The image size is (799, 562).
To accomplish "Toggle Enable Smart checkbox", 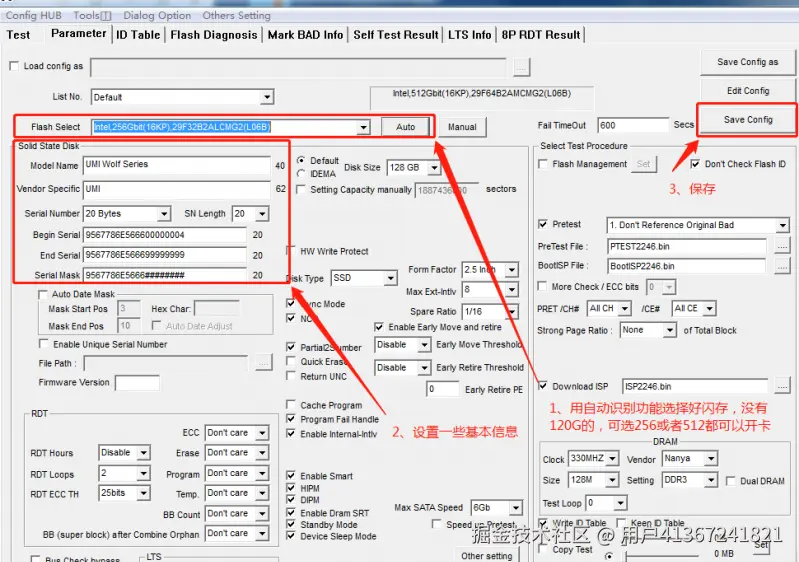I will (x=291, y=475).
